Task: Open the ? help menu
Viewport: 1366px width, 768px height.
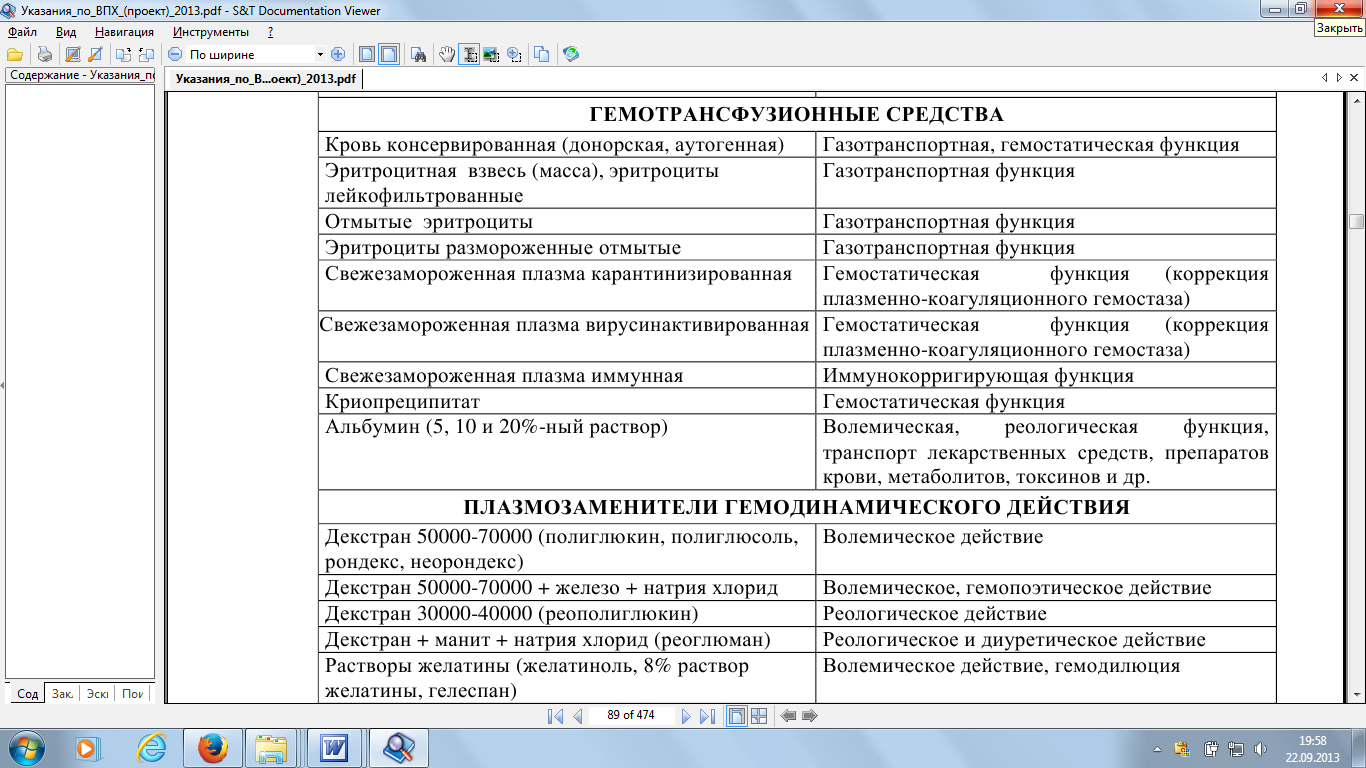Action: [x=270, y=32]
